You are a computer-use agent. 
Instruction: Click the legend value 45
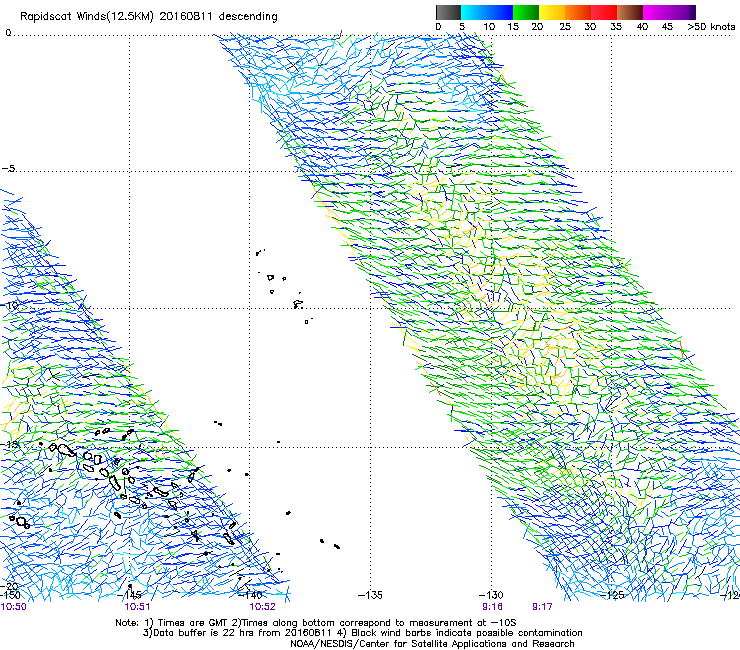point(667,27)
